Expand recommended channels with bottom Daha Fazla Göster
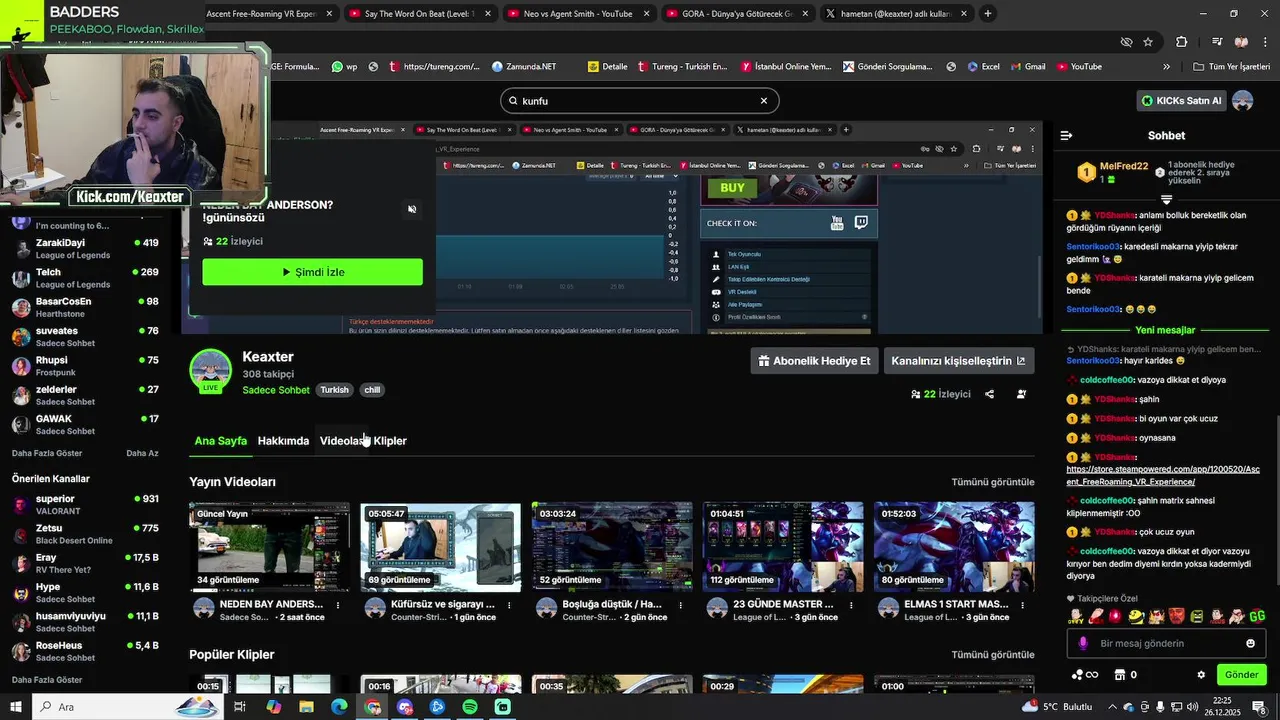Viewport: 1280px width, 720px height. click(x=47, y=680)
